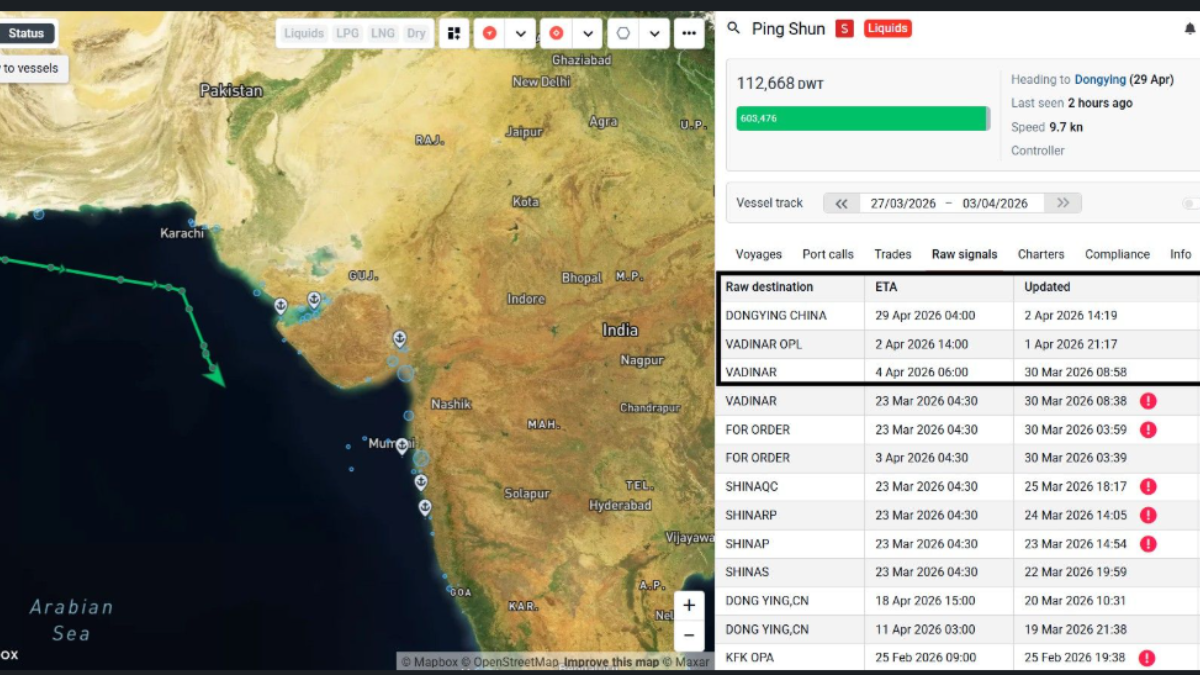Zoom in the map with plus button

click(x=689, y=606)
